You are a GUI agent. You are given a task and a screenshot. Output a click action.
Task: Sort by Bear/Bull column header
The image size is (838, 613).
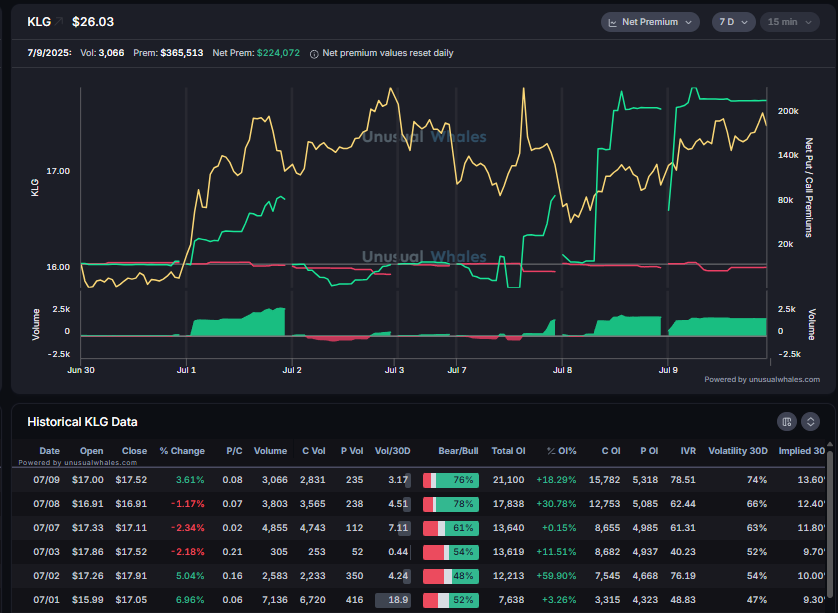tap(458, 451)
